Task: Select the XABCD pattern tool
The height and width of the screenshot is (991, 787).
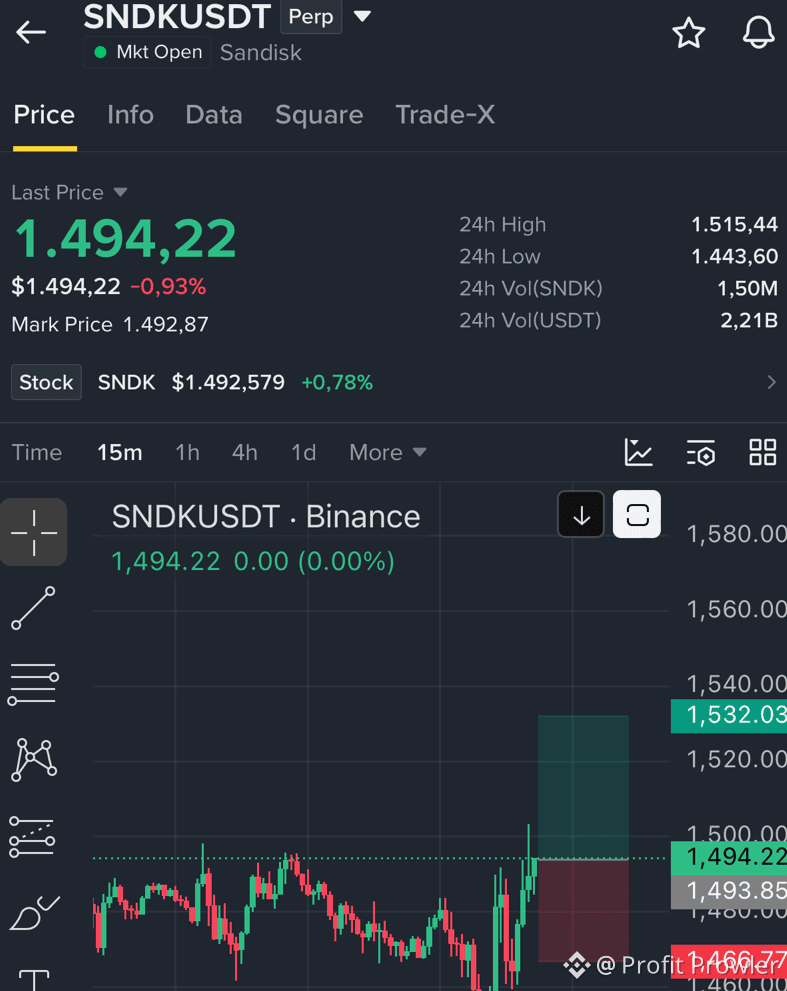Action: [x=34, y=760]
